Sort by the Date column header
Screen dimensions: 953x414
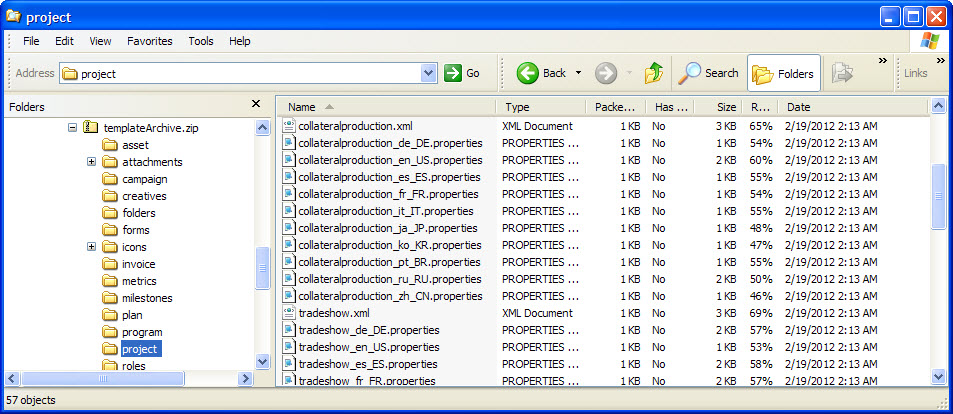[853, 107]
